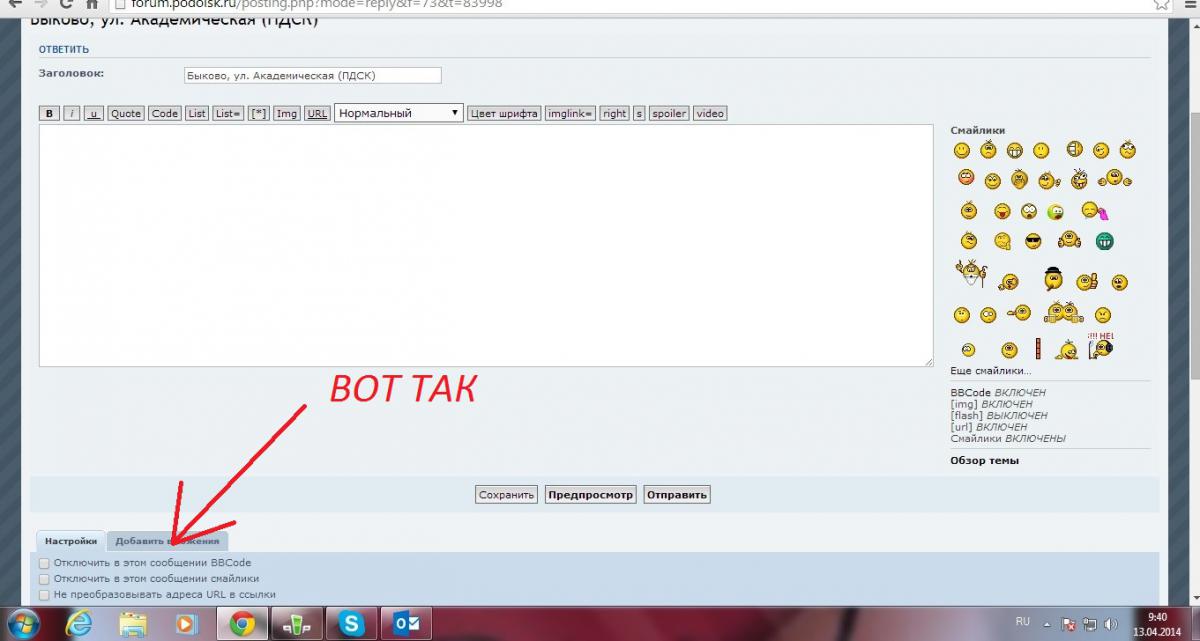This screenshot has height=641, width=1200.
Task: Select the 'Настройки' tab
Action: click(71, 541)
